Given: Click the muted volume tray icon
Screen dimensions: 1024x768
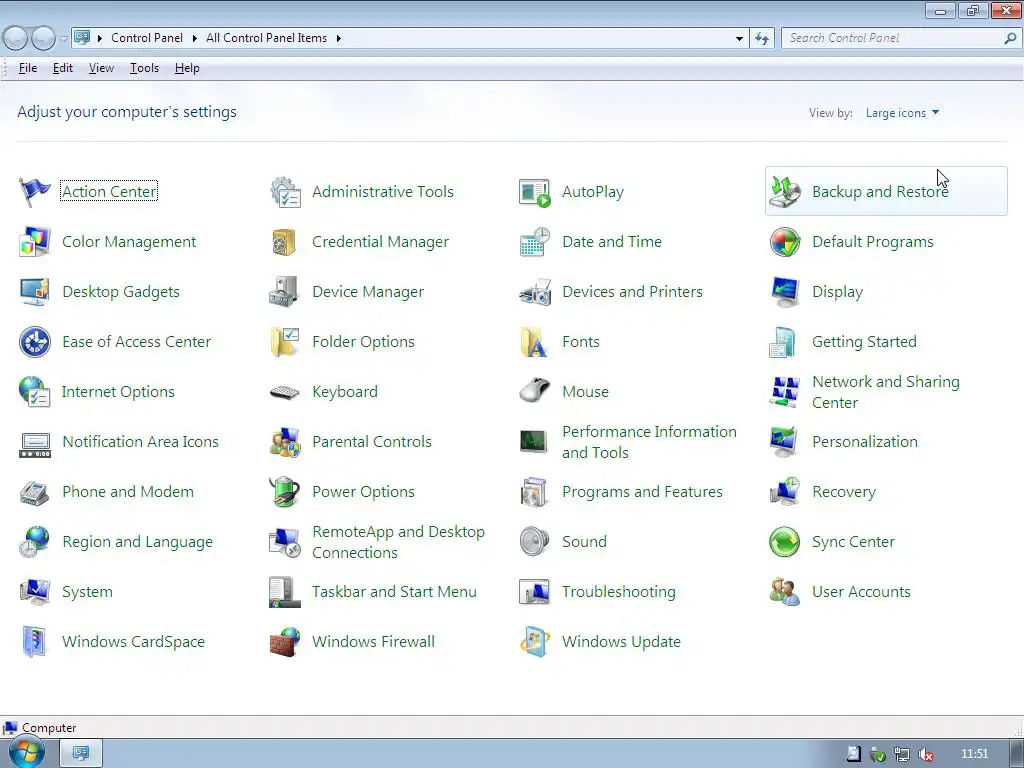Looking at the screenshot, I should 925,754.
